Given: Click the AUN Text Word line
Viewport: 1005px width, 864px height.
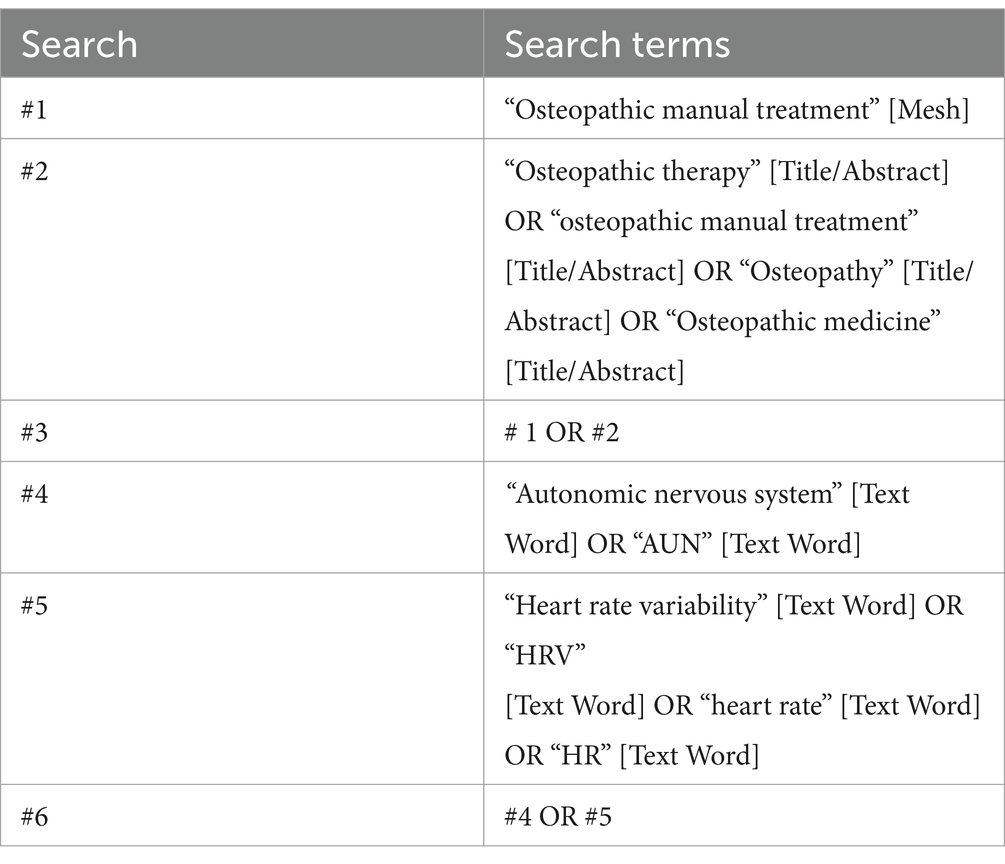Looking at the screenshot, I should [683, 544].
